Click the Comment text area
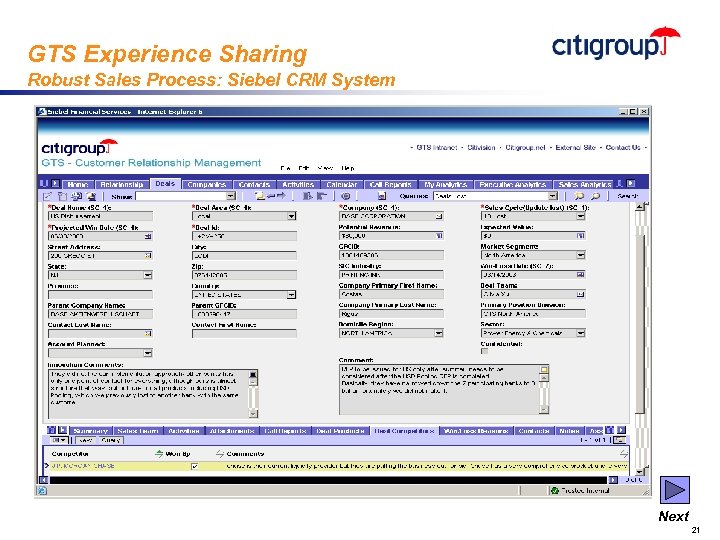The image size is (720, 540). point(439,389)
